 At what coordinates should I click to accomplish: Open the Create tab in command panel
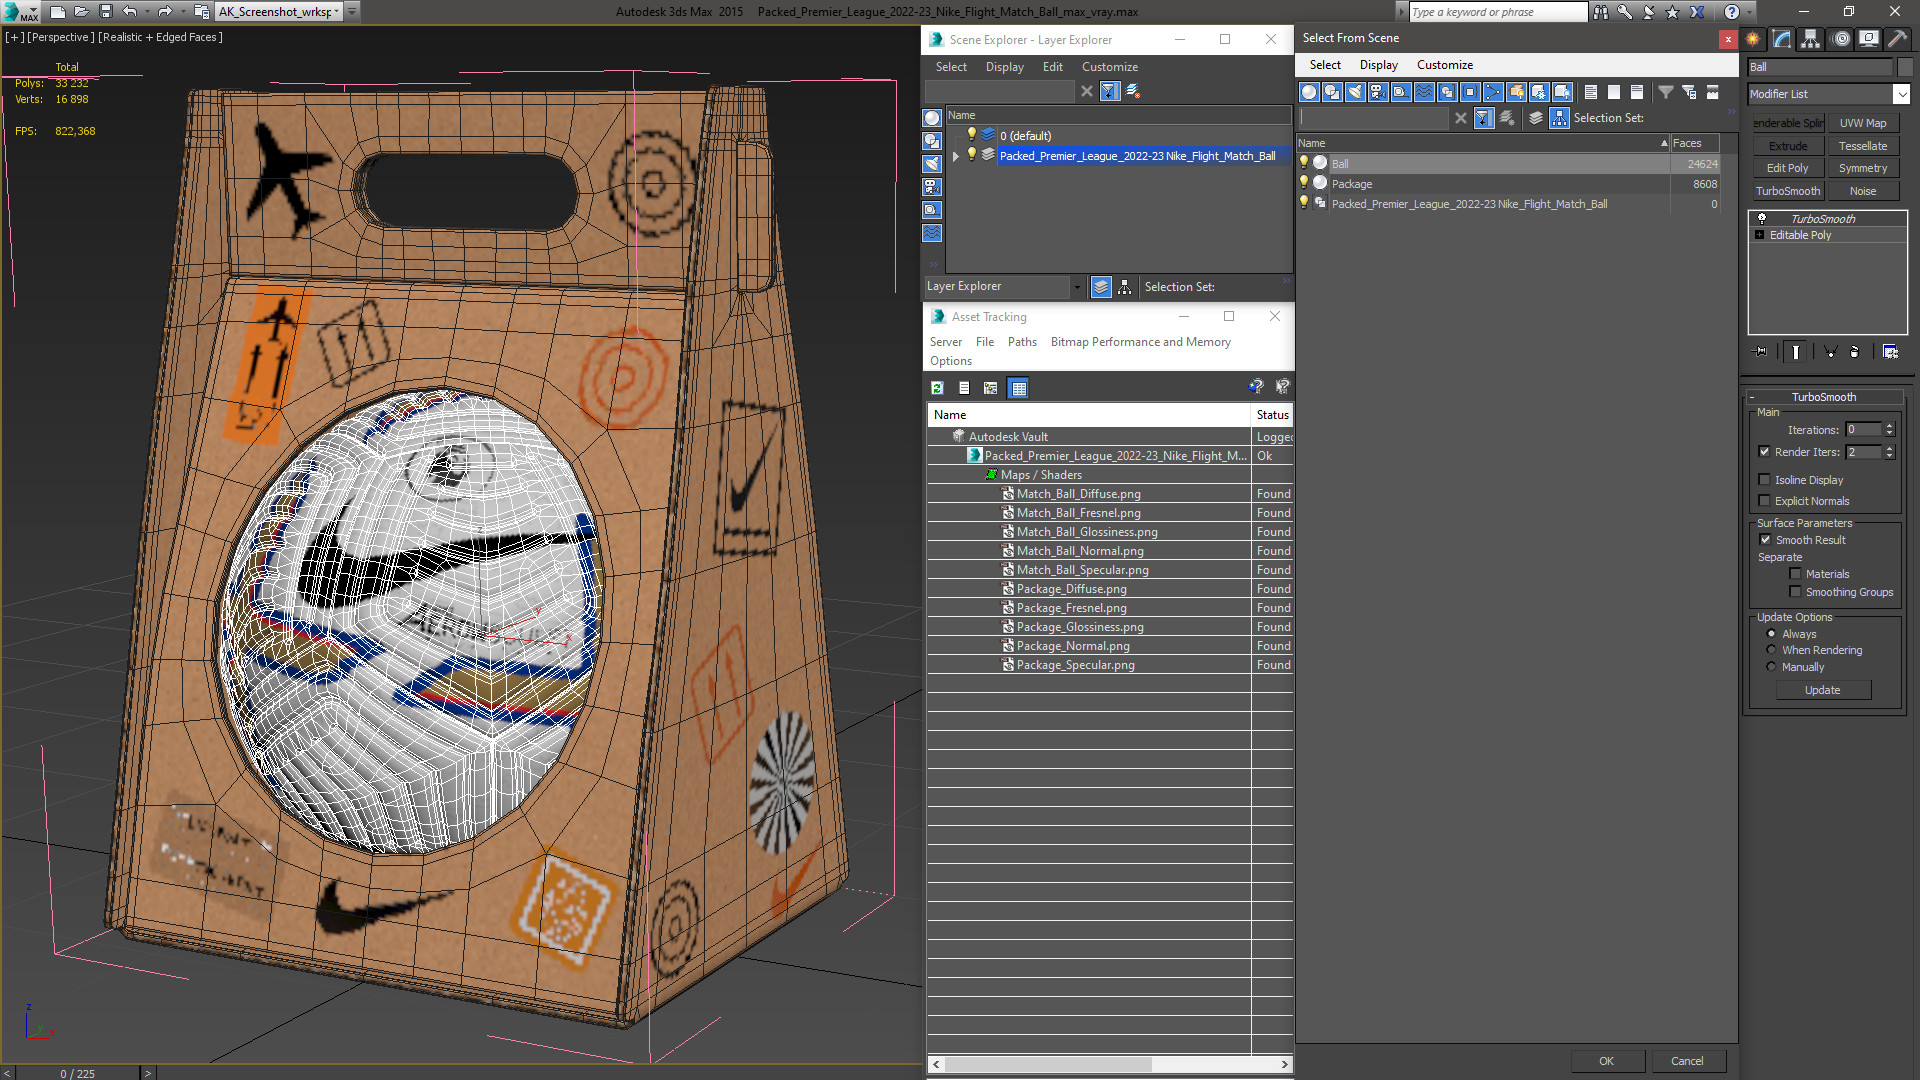click(1753, 39)
